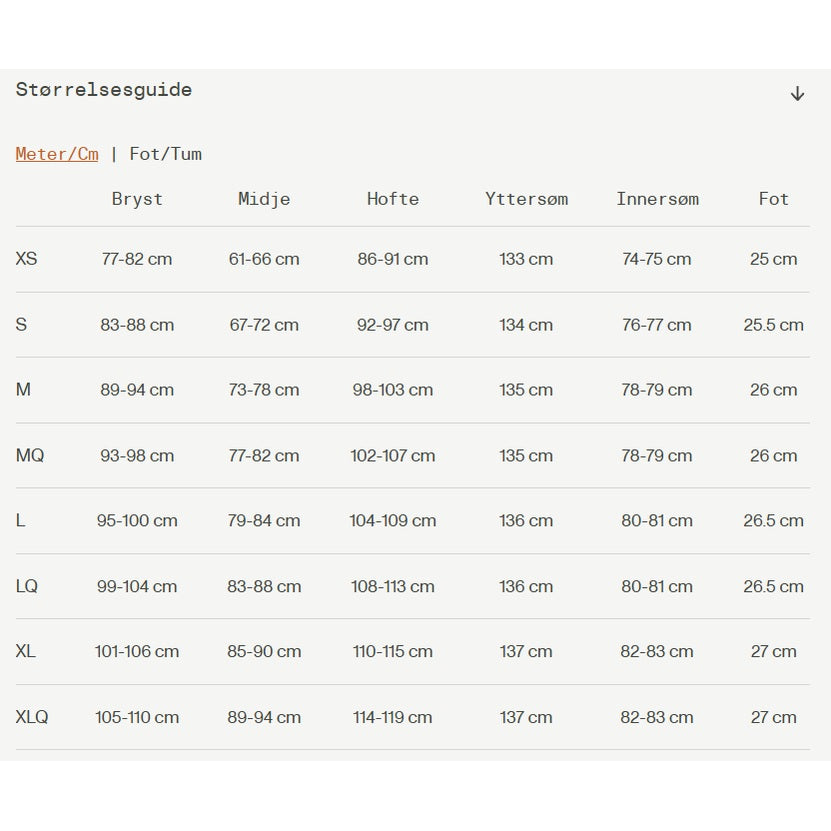Click the Midje column header
This screenshot has height=831, width=831.
coord(264,199)
